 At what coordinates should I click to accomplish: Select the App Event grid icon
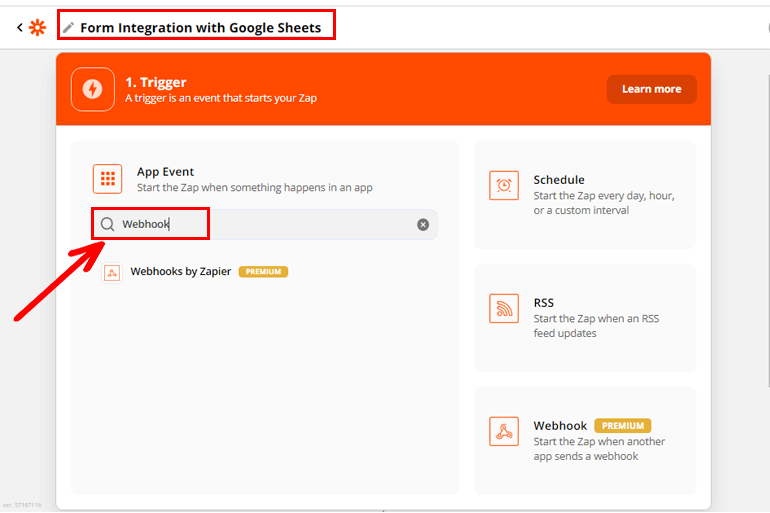coord(108,179)
